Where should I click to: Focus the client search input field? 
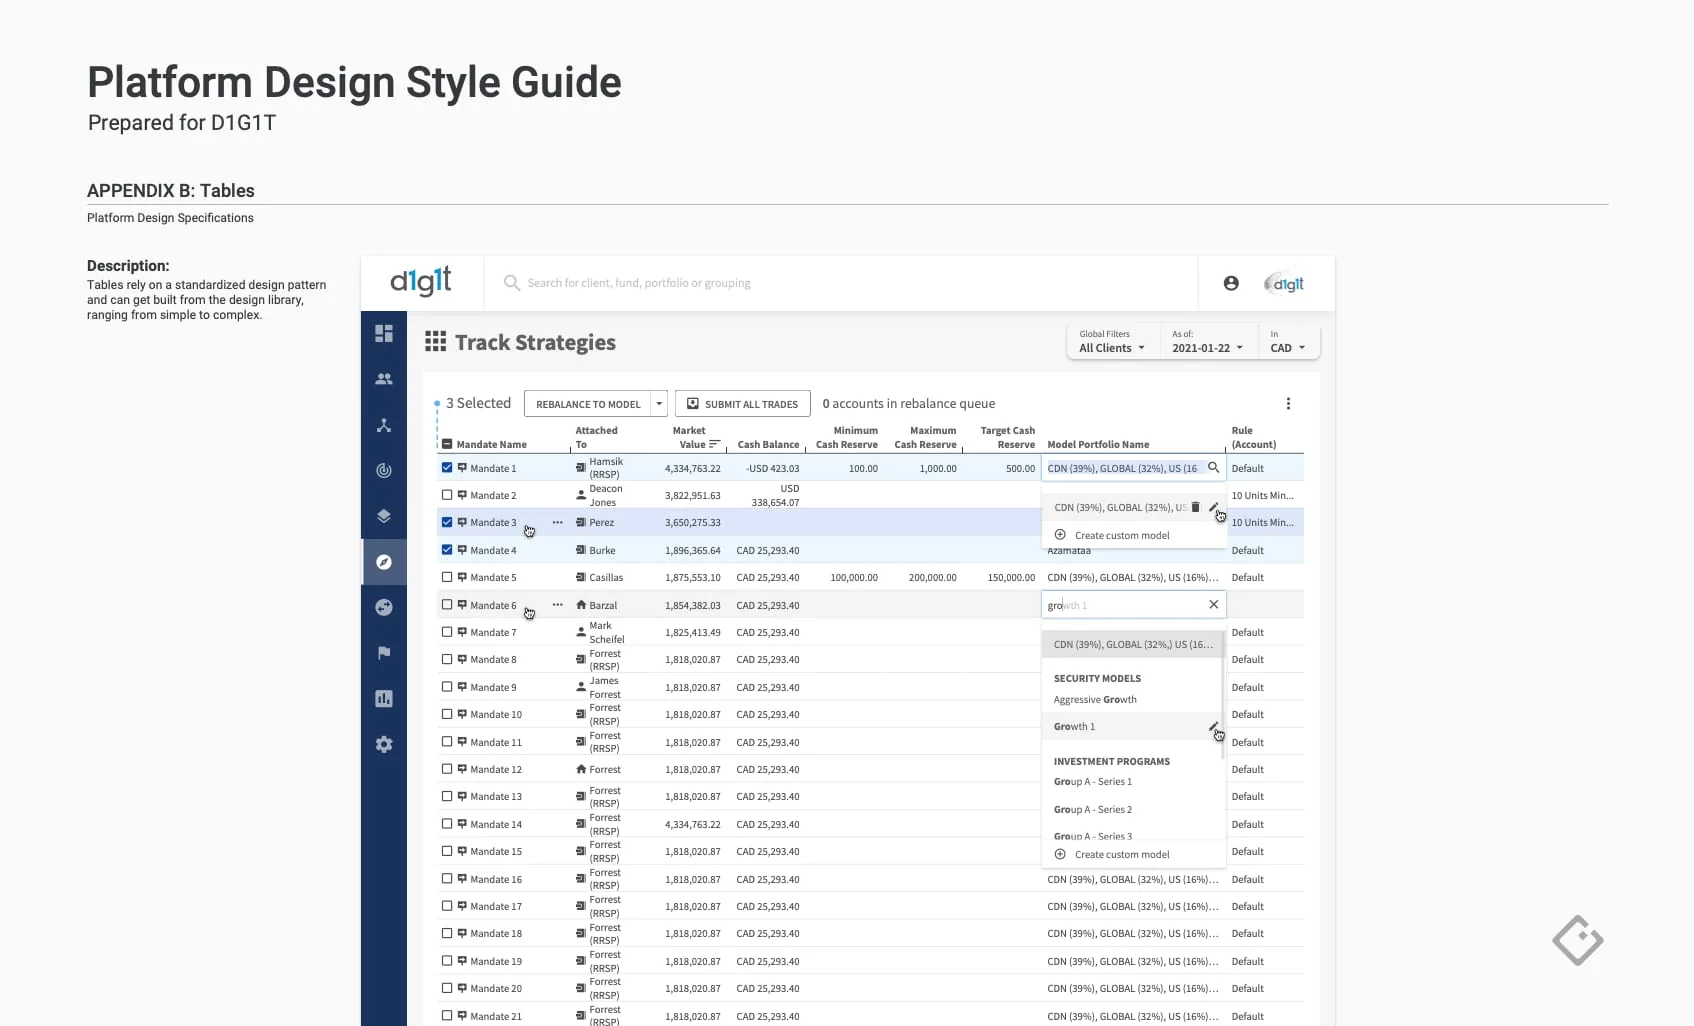tap(840, 283)
